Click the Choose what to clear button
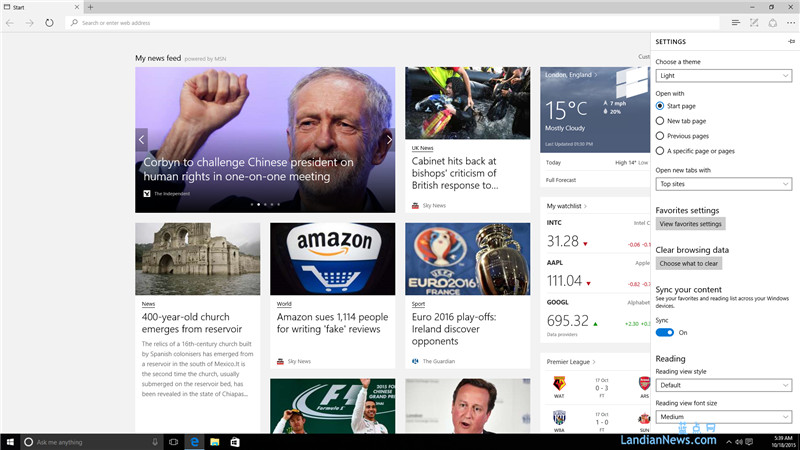The height and width of the screenshot is (450, 800). point(688,263)
